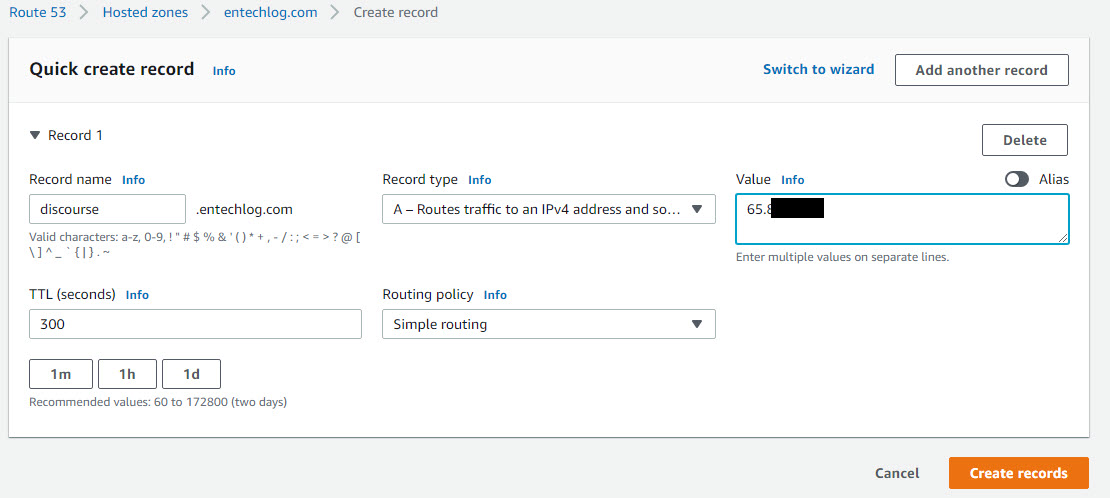Open the Route 53 breadcrumb link

[38, 12]
